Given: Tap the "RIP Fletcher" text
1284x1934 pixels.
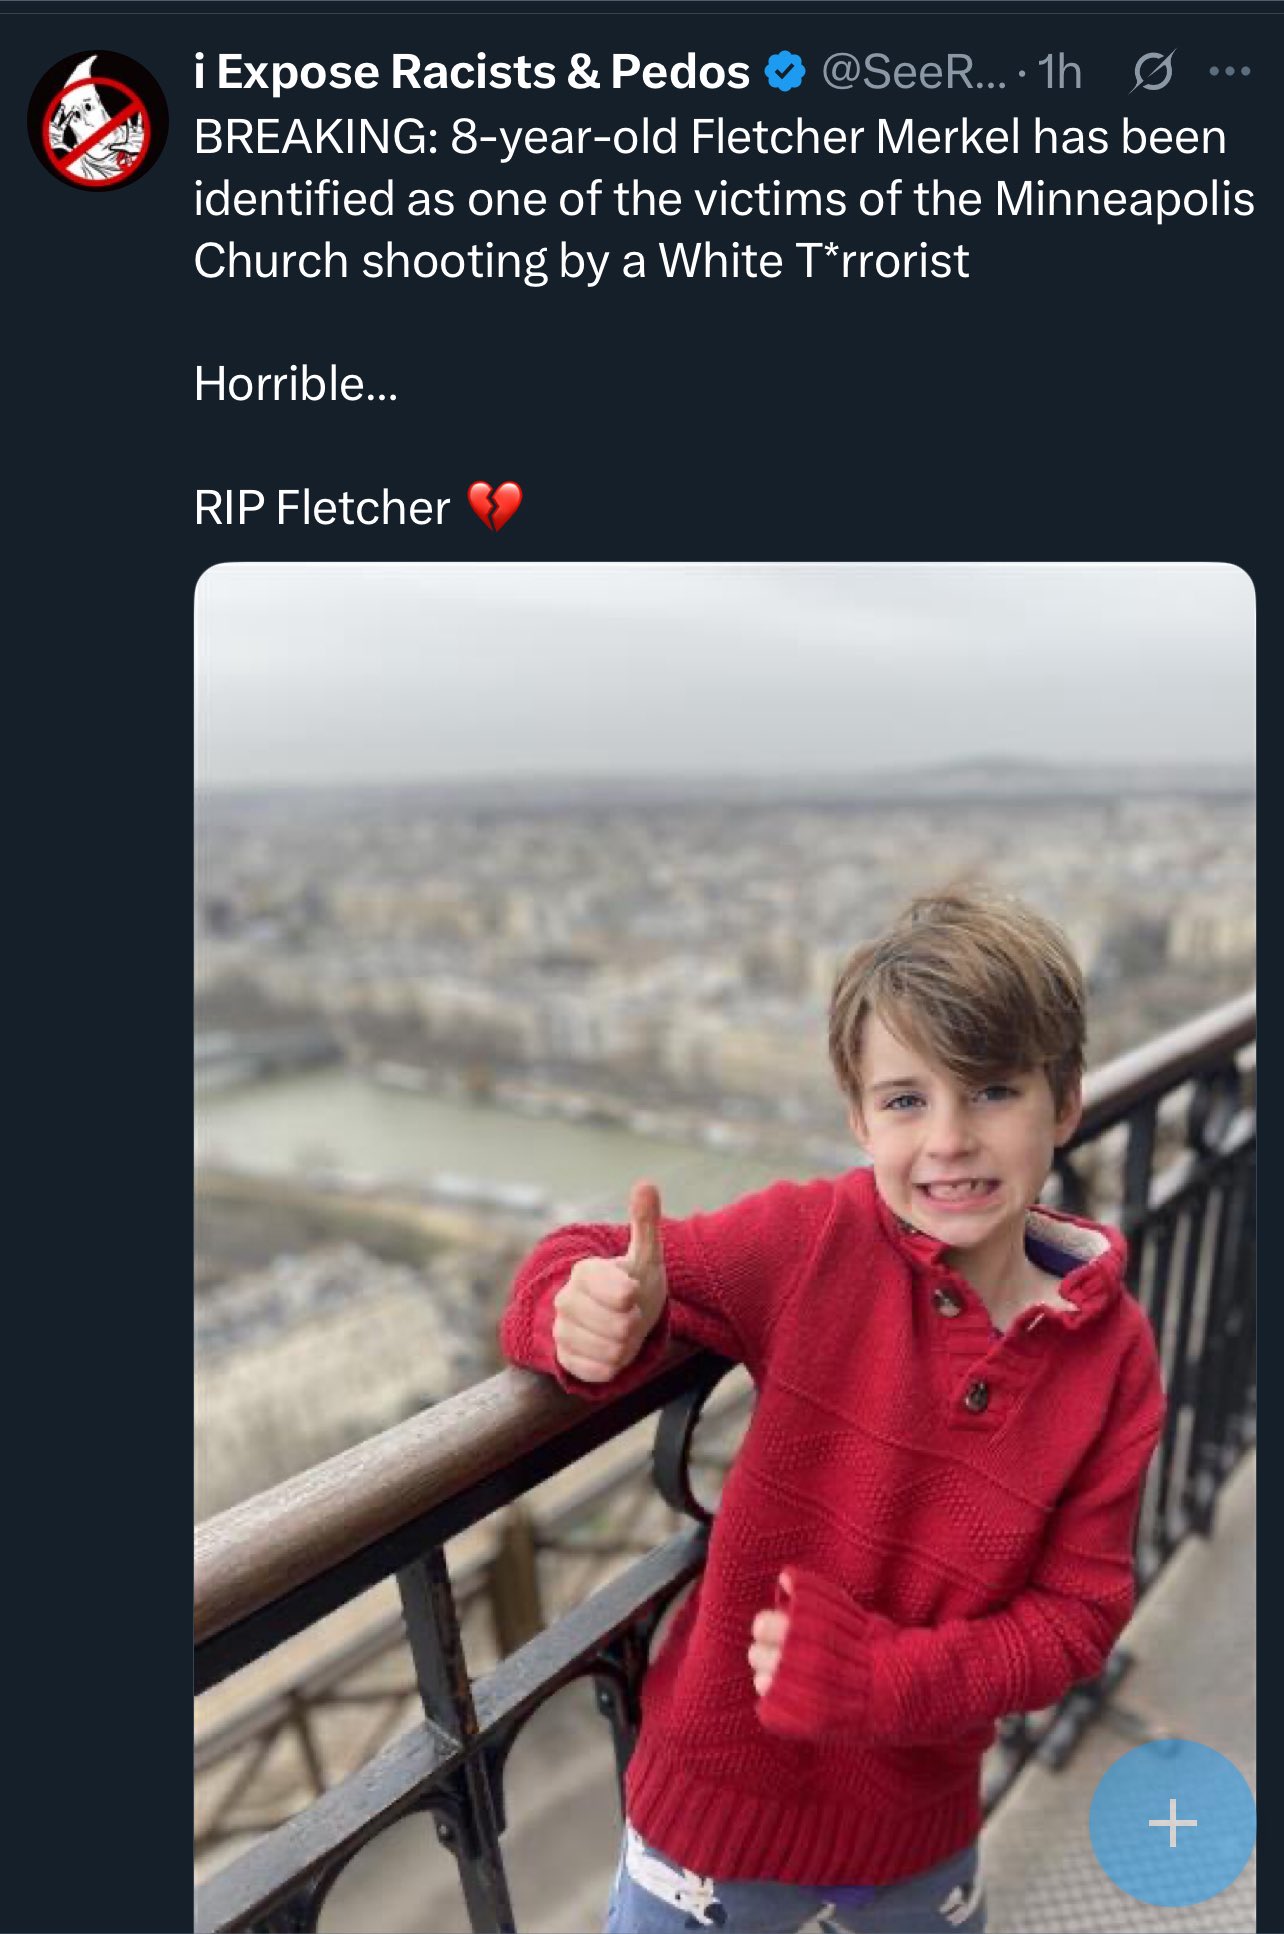Looking at the screenshot, I should click(x=322, y=508).
